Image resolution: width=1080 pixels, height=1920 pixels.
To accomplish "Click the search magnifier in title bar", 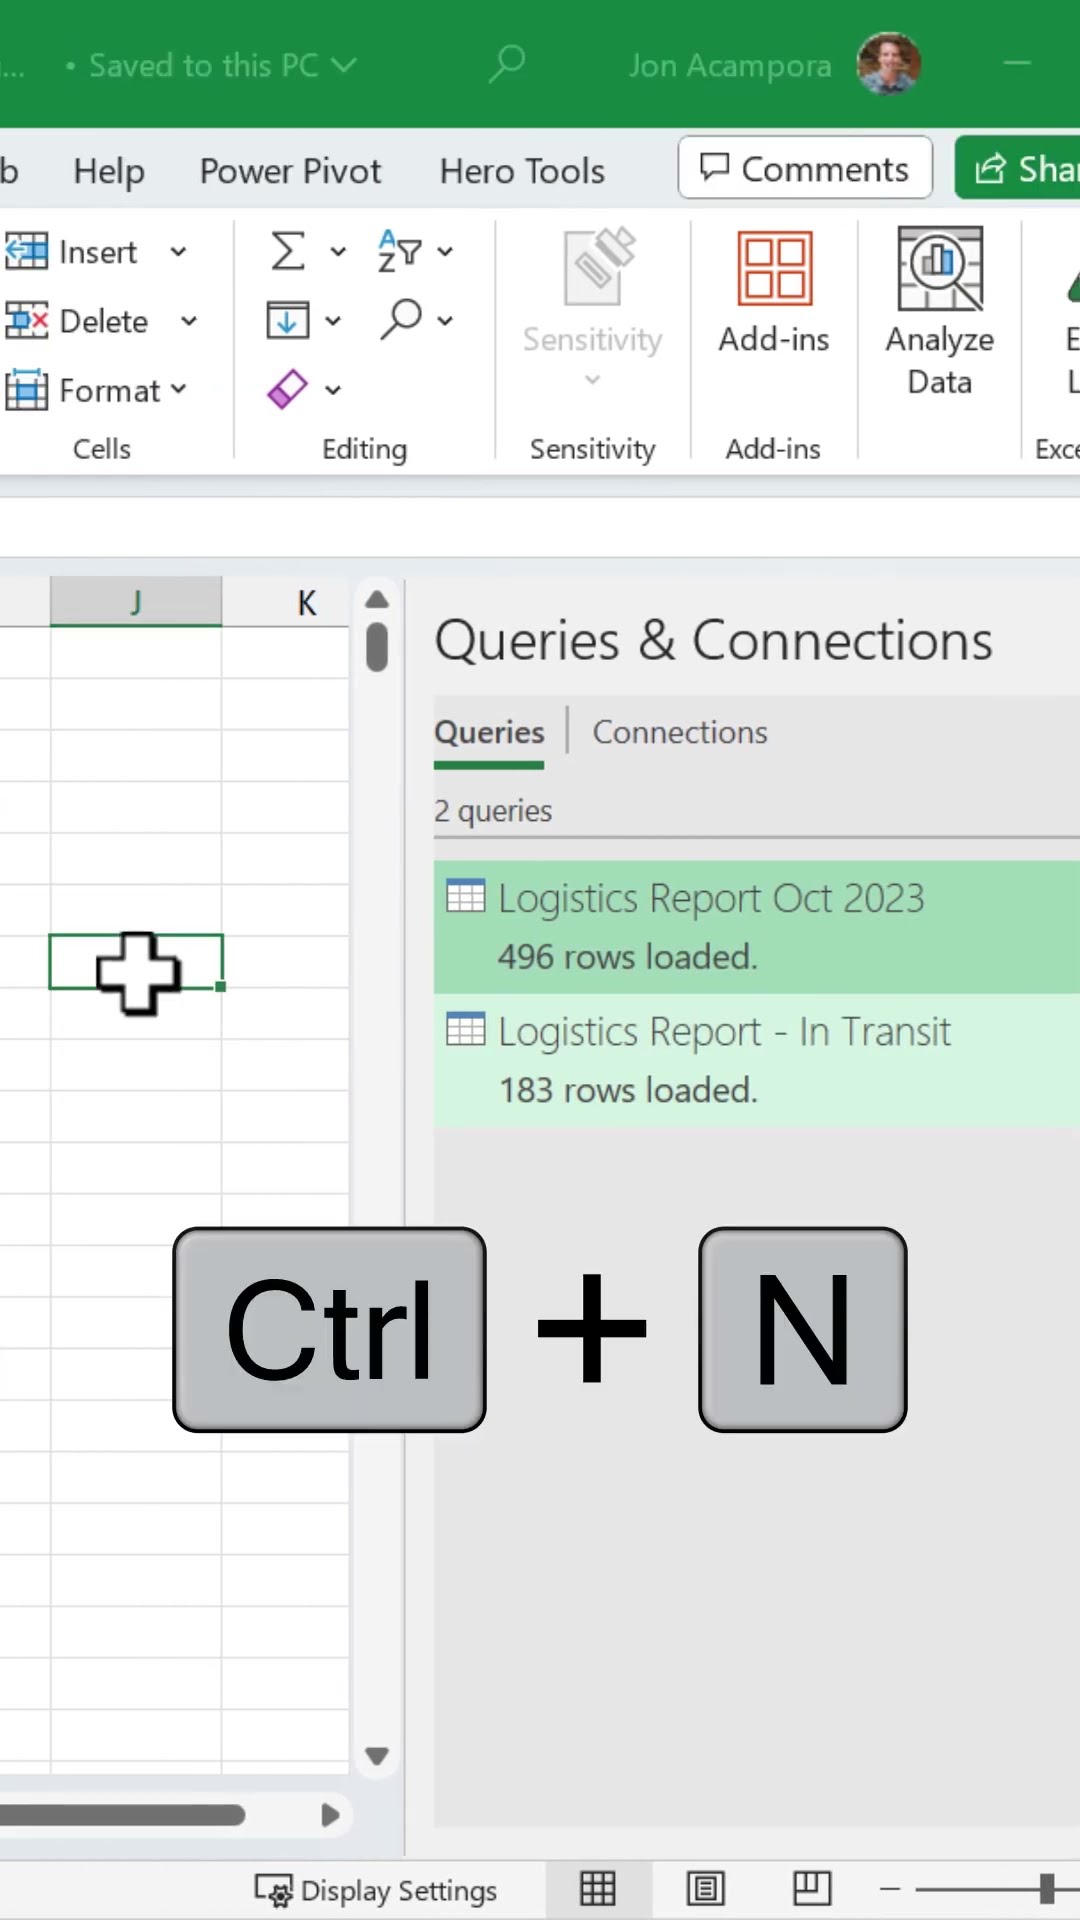I will (x=507, y=65).
